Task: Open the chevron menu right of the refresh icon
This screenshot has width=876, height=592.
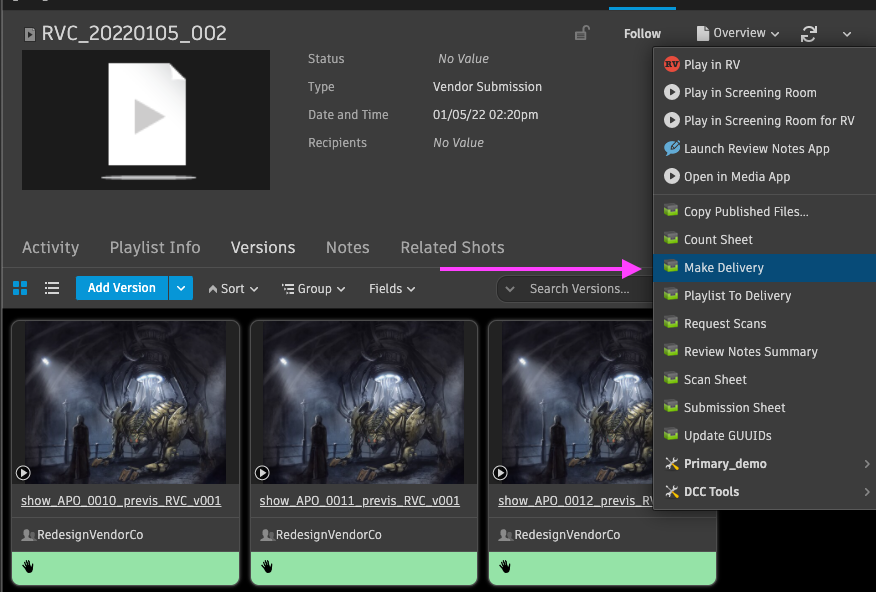Action: pos(847,34)
